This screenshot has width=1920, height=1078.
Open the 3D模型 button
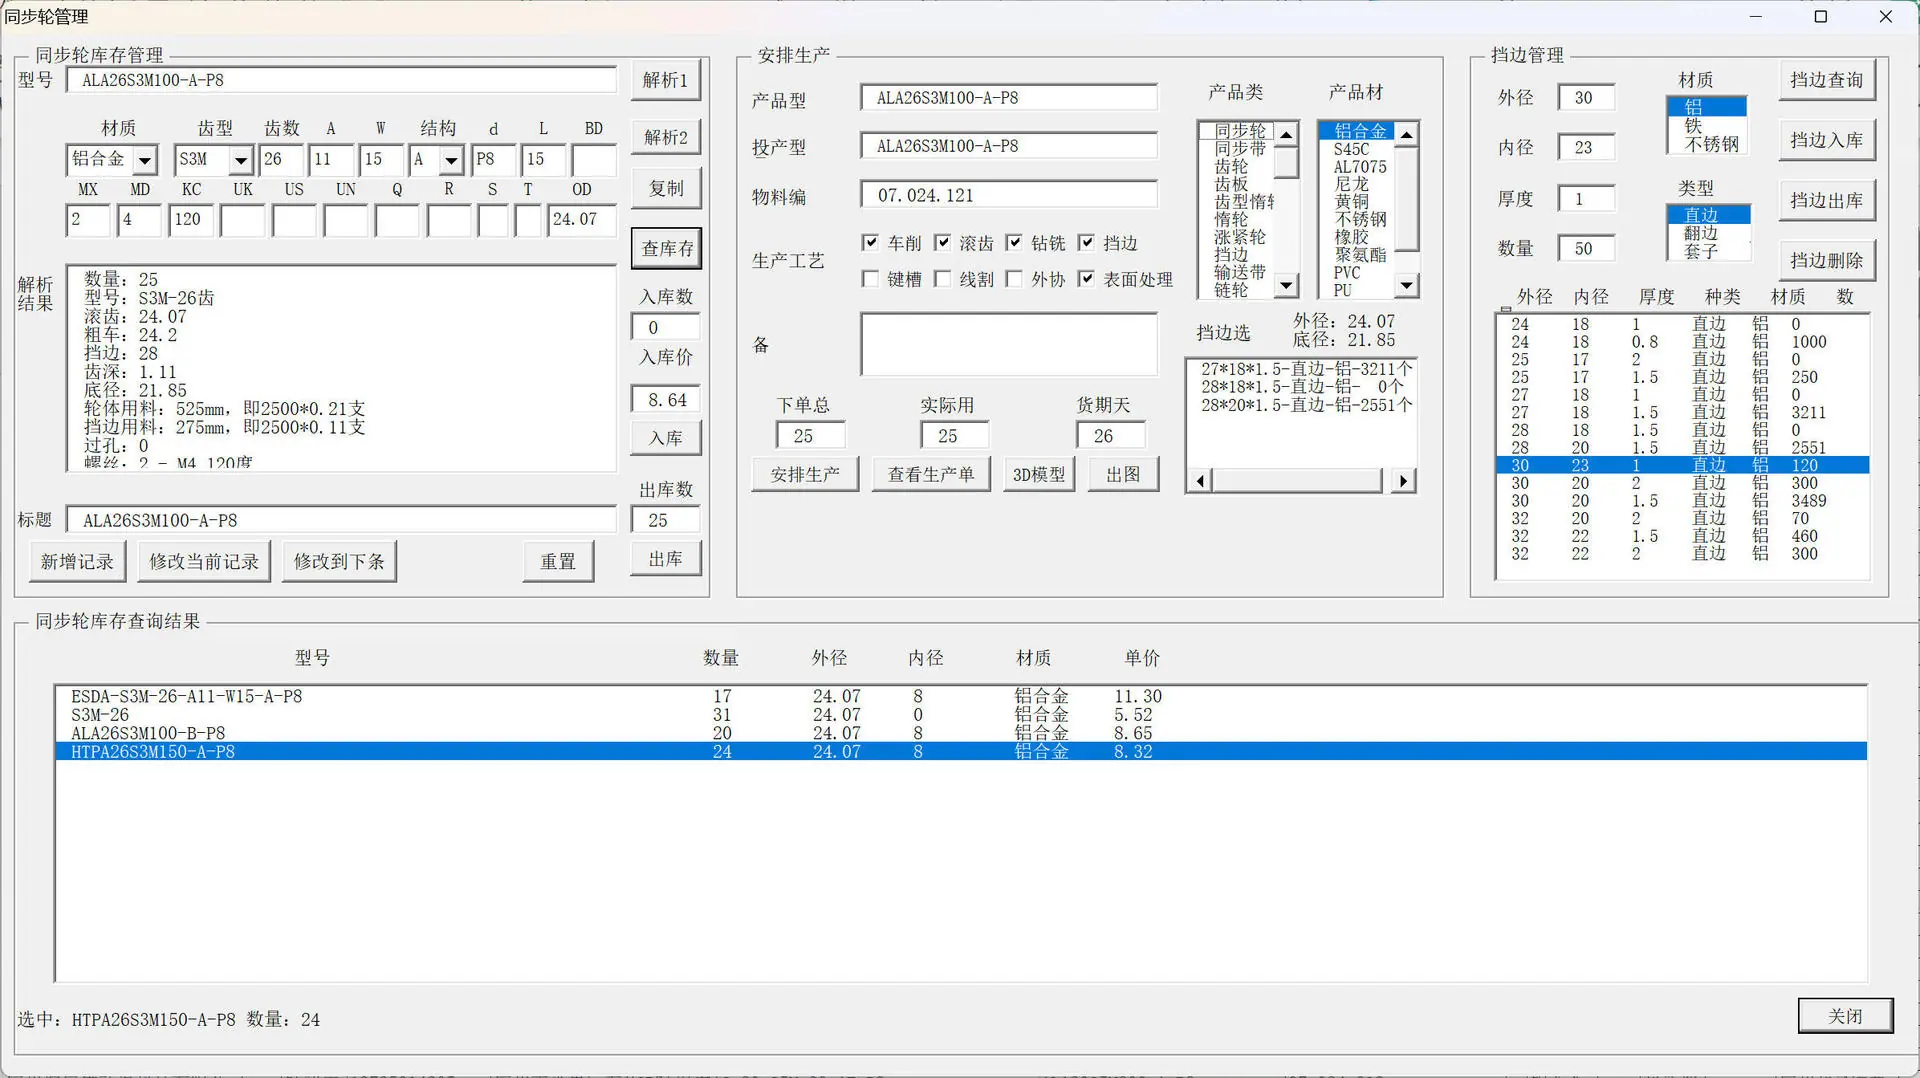1039,474
